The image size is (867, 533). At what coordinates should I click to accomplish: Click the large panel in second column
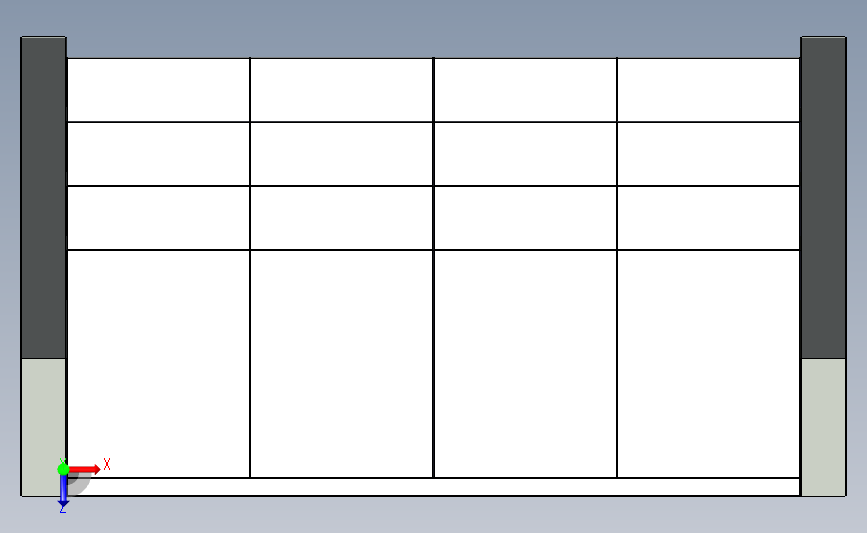341,363
